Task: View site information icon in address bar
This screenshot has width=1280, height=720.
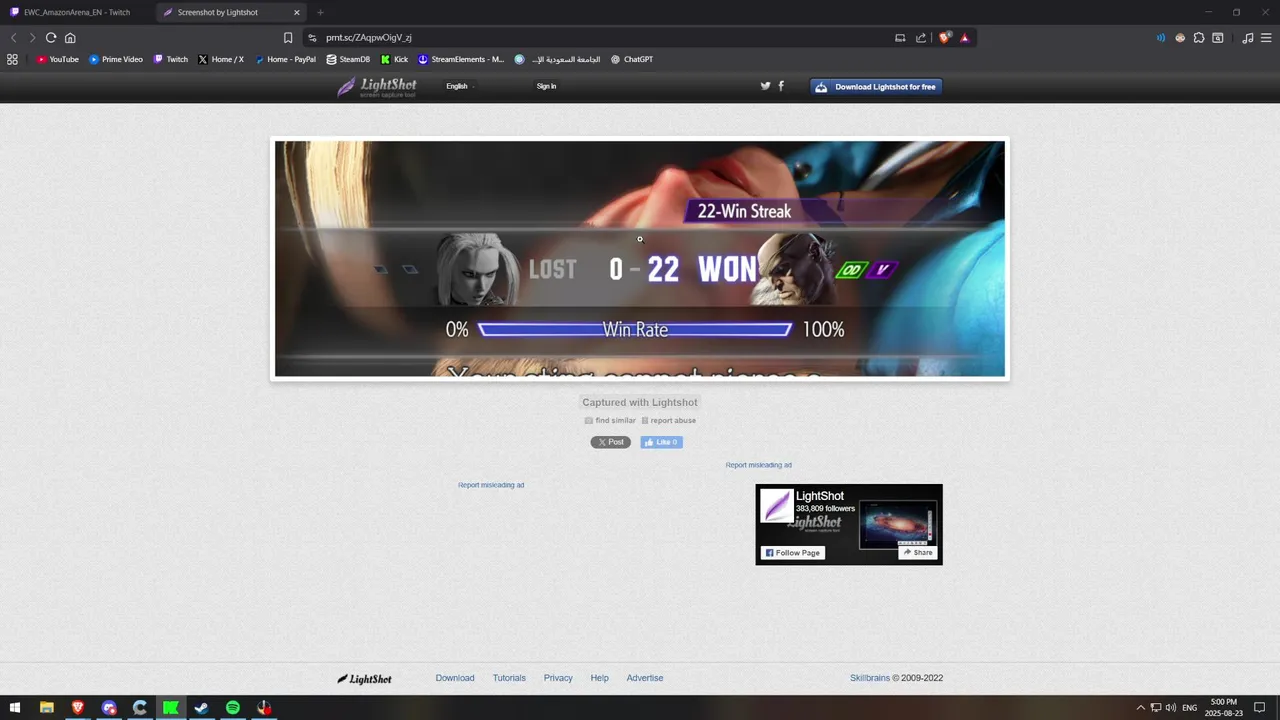Action: pos(312,38)
